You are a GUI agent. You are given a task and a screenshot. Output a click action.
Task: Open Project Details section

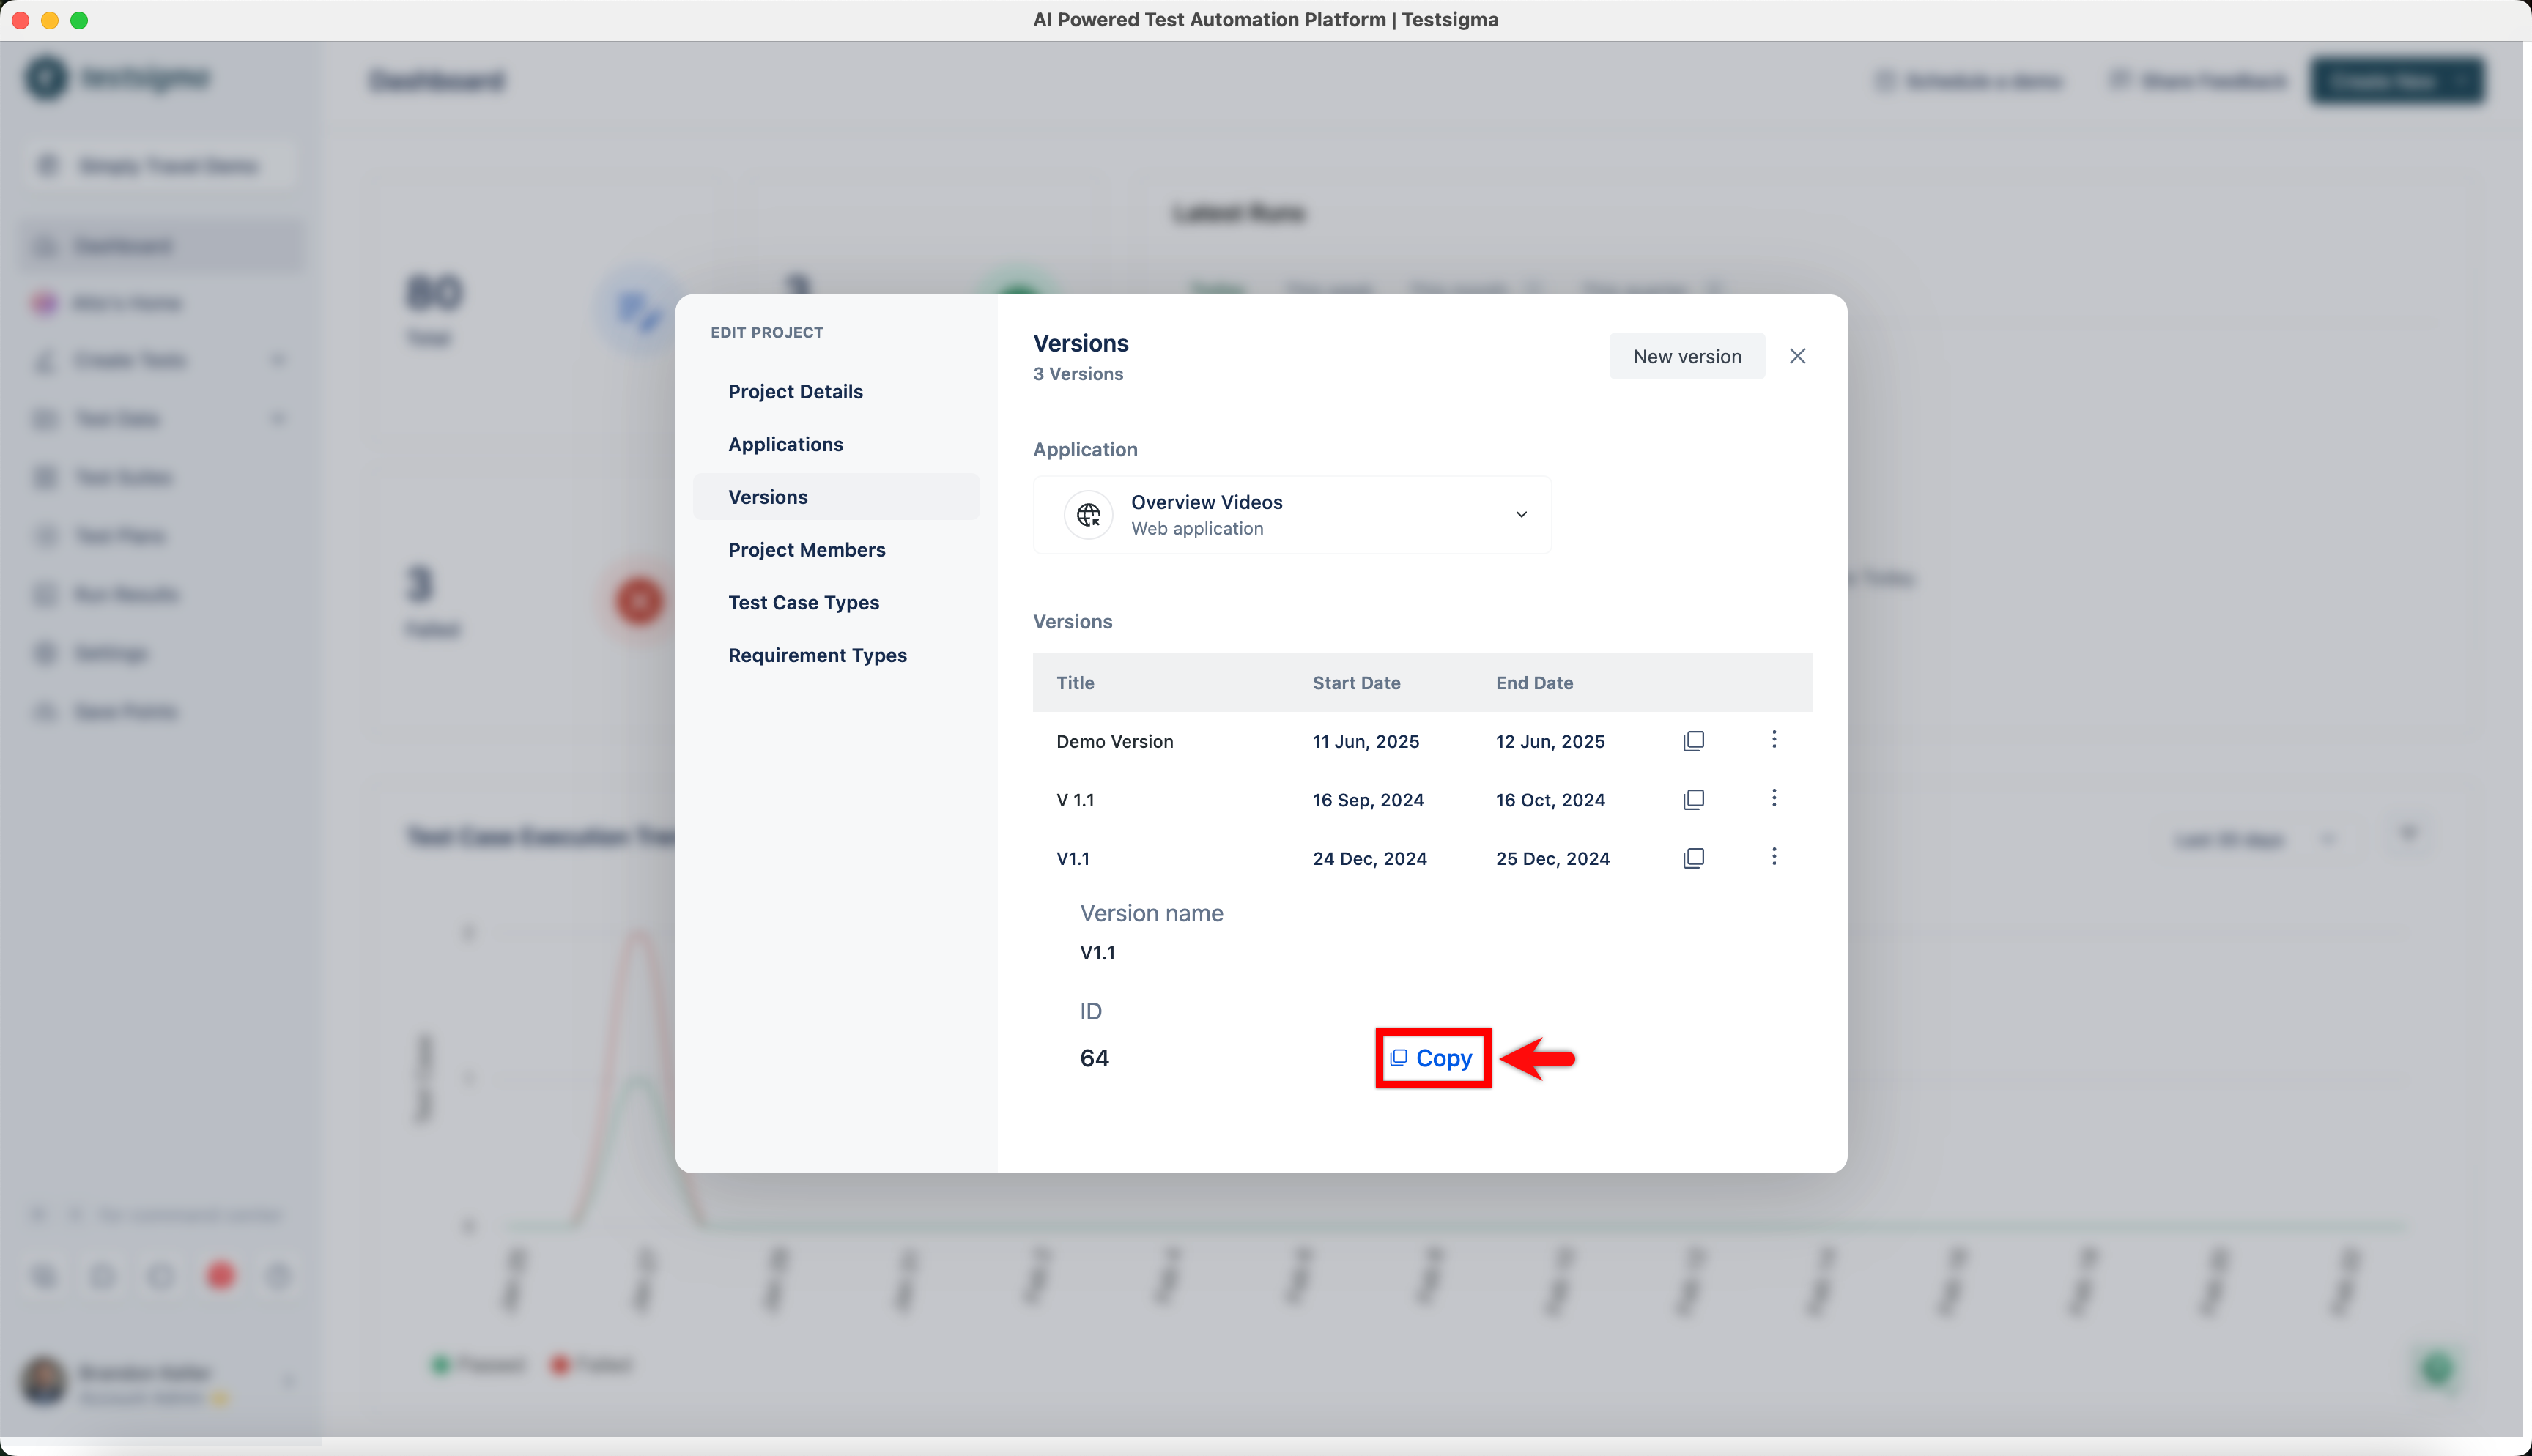coord(795,391)
